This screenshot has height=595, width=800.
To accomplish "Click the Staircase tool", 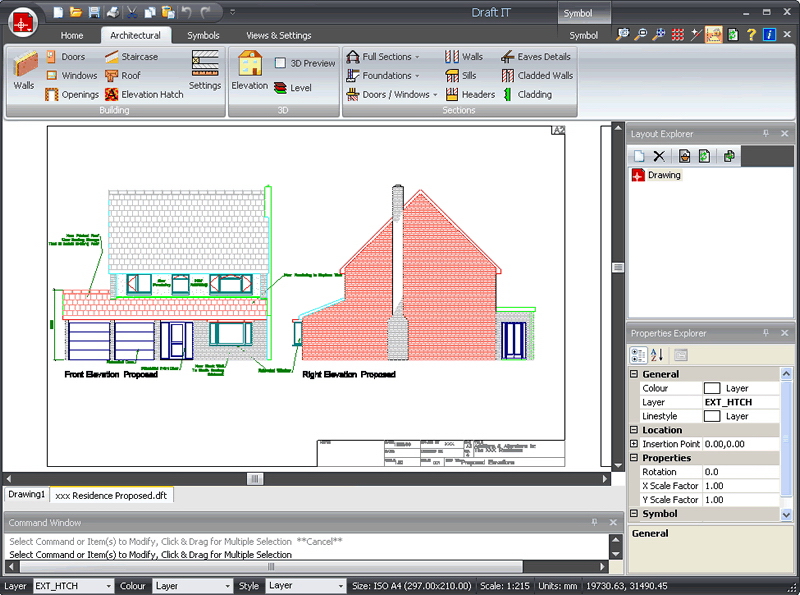I will coord(131,57).
